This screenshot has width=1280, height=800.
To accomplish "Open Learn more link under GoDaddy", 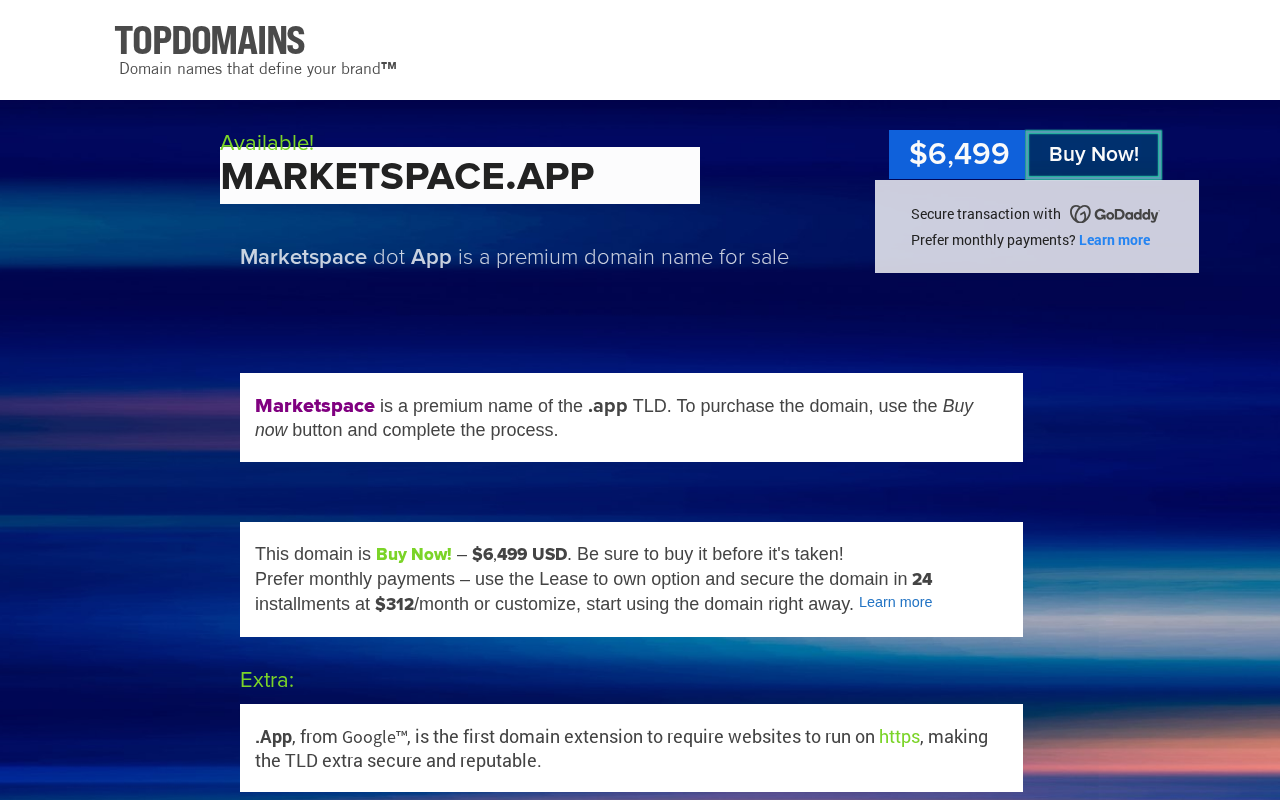I will tap(1114, 240).
